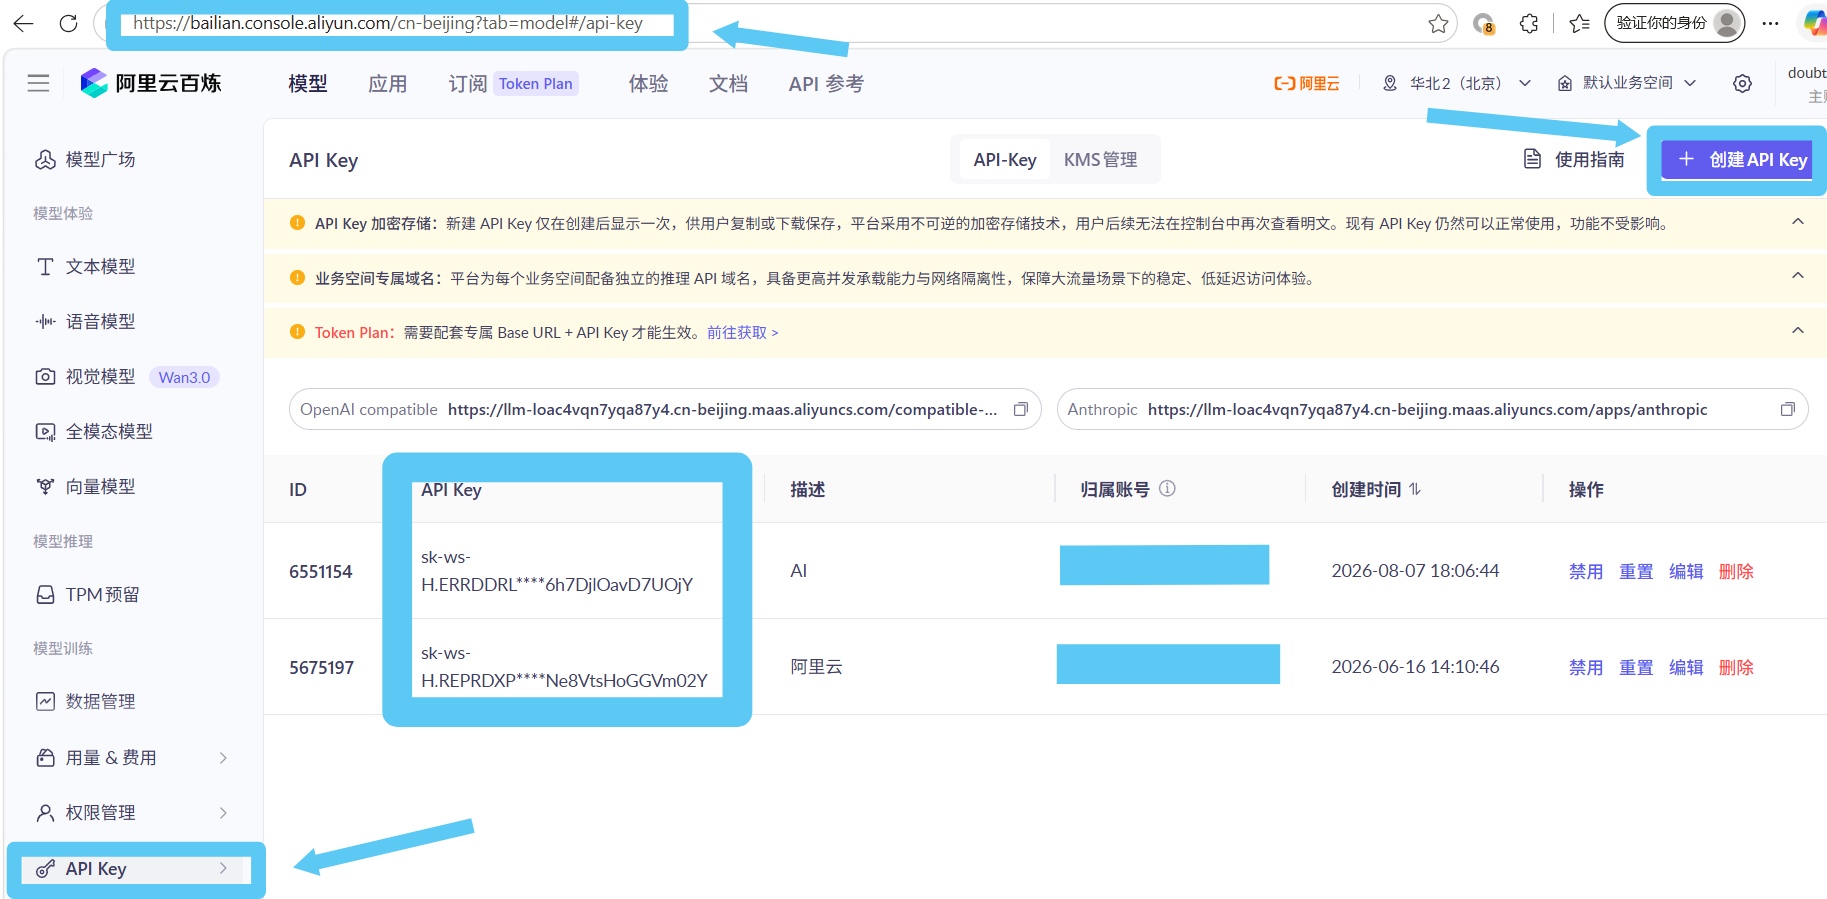Viewport: 1827px width, 899px height.
Task: Edit API key 5675197 via 编辑
Action: (1686, 667)
